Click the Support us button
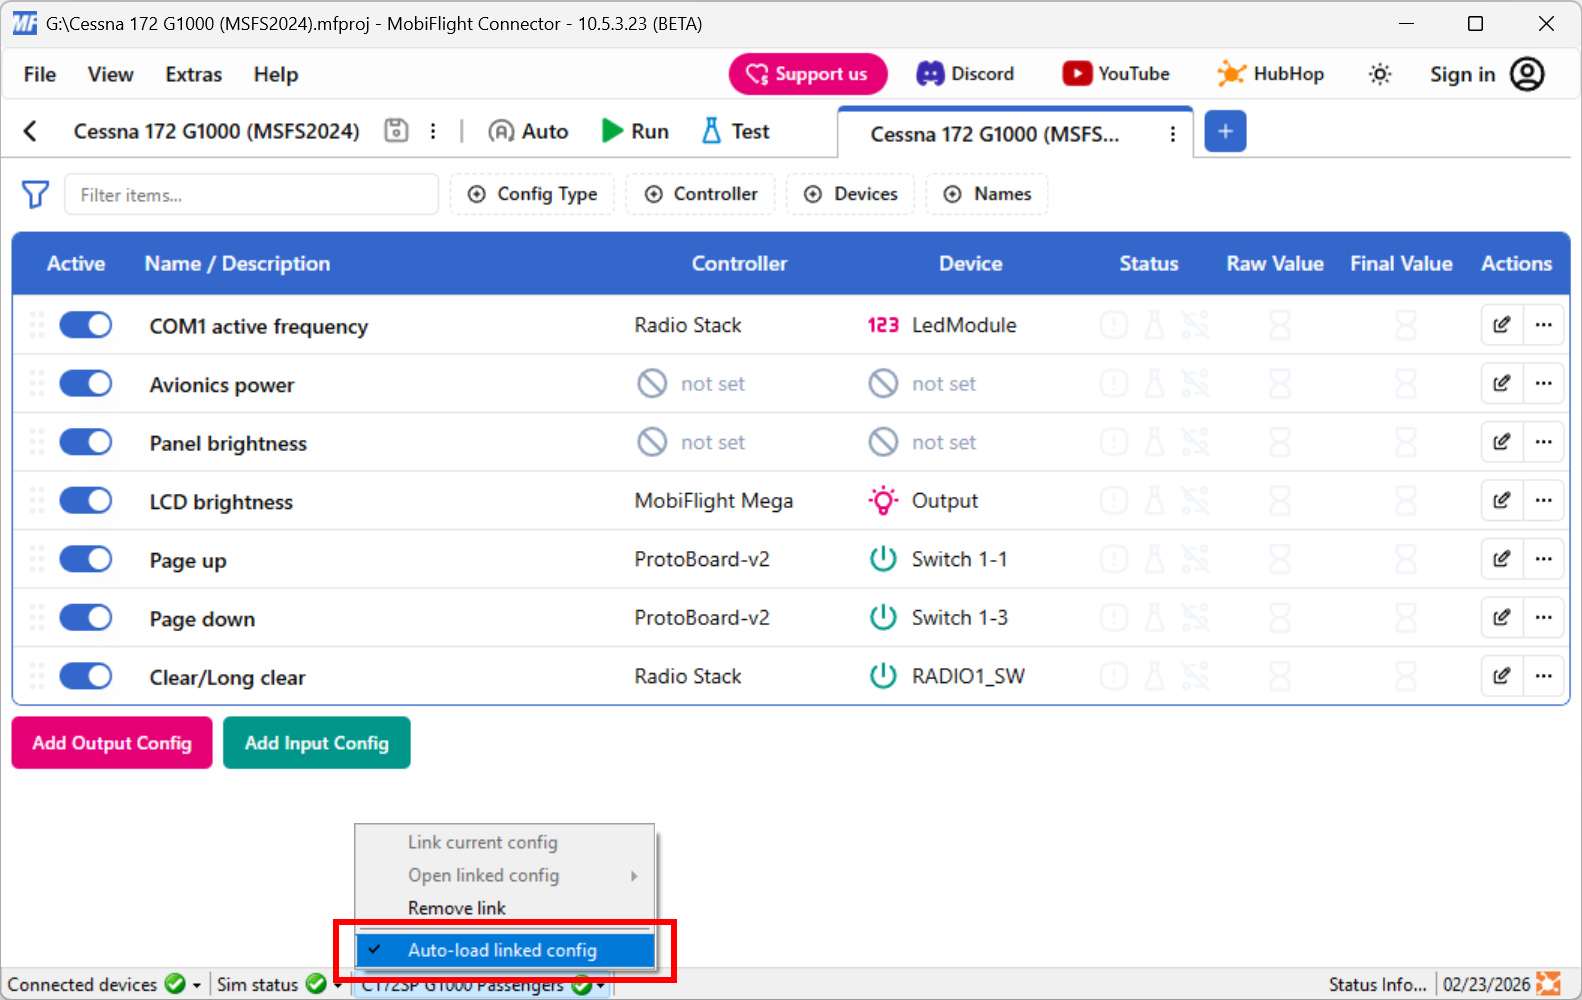The width and height of the screenshot is (1582, 1000). pyautogui.click(x=807, y=74)
